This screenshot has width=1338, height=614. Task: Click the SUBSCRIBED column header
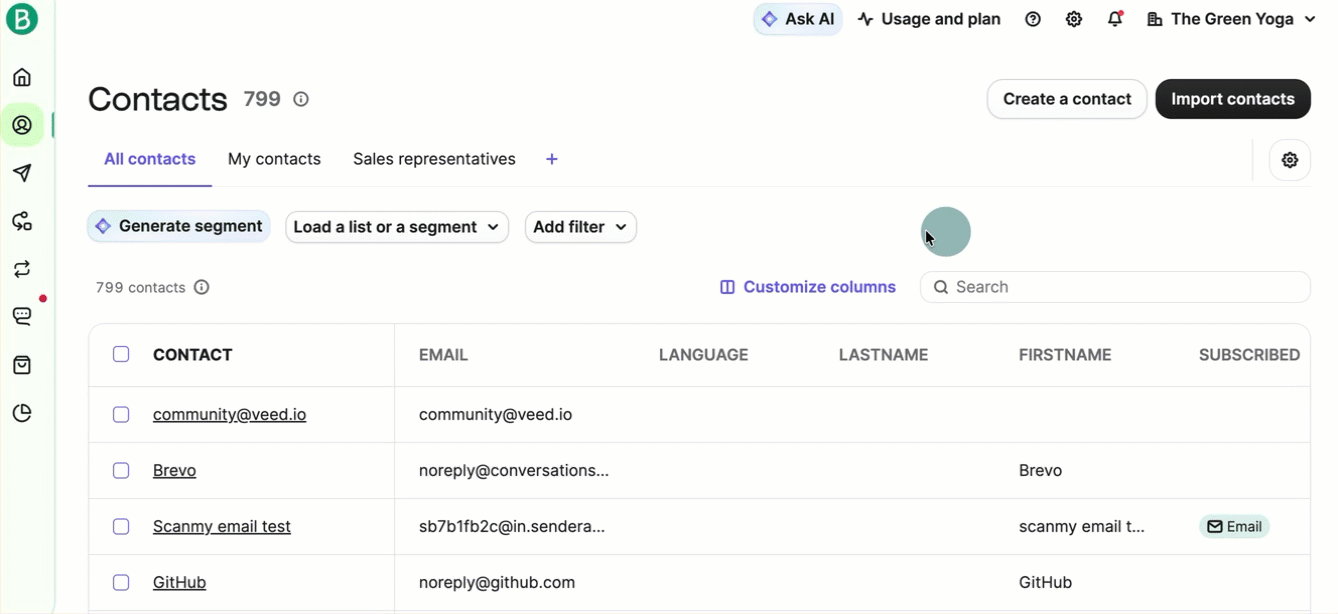(1249, 355)
